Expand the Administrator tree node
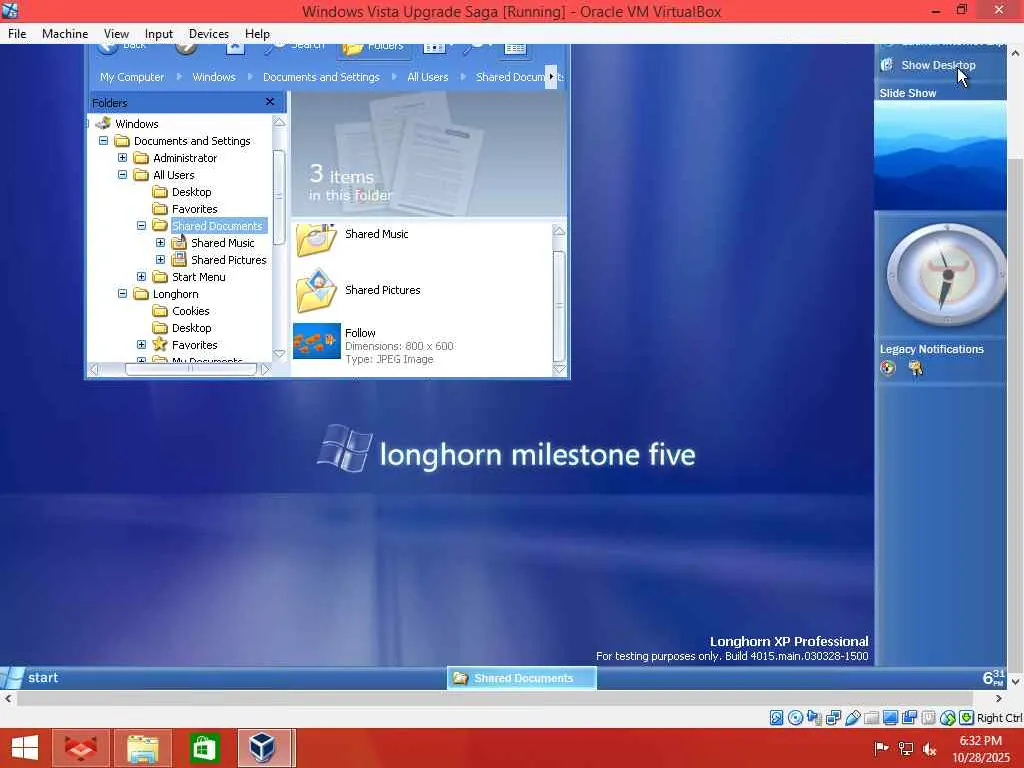1024x768 pixels. pos(122,157)
